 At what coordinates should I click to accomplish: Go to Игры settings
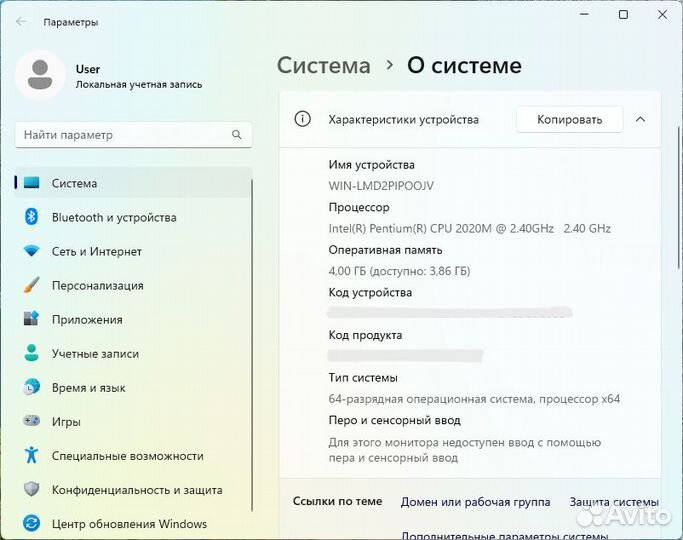coord(133,421)
